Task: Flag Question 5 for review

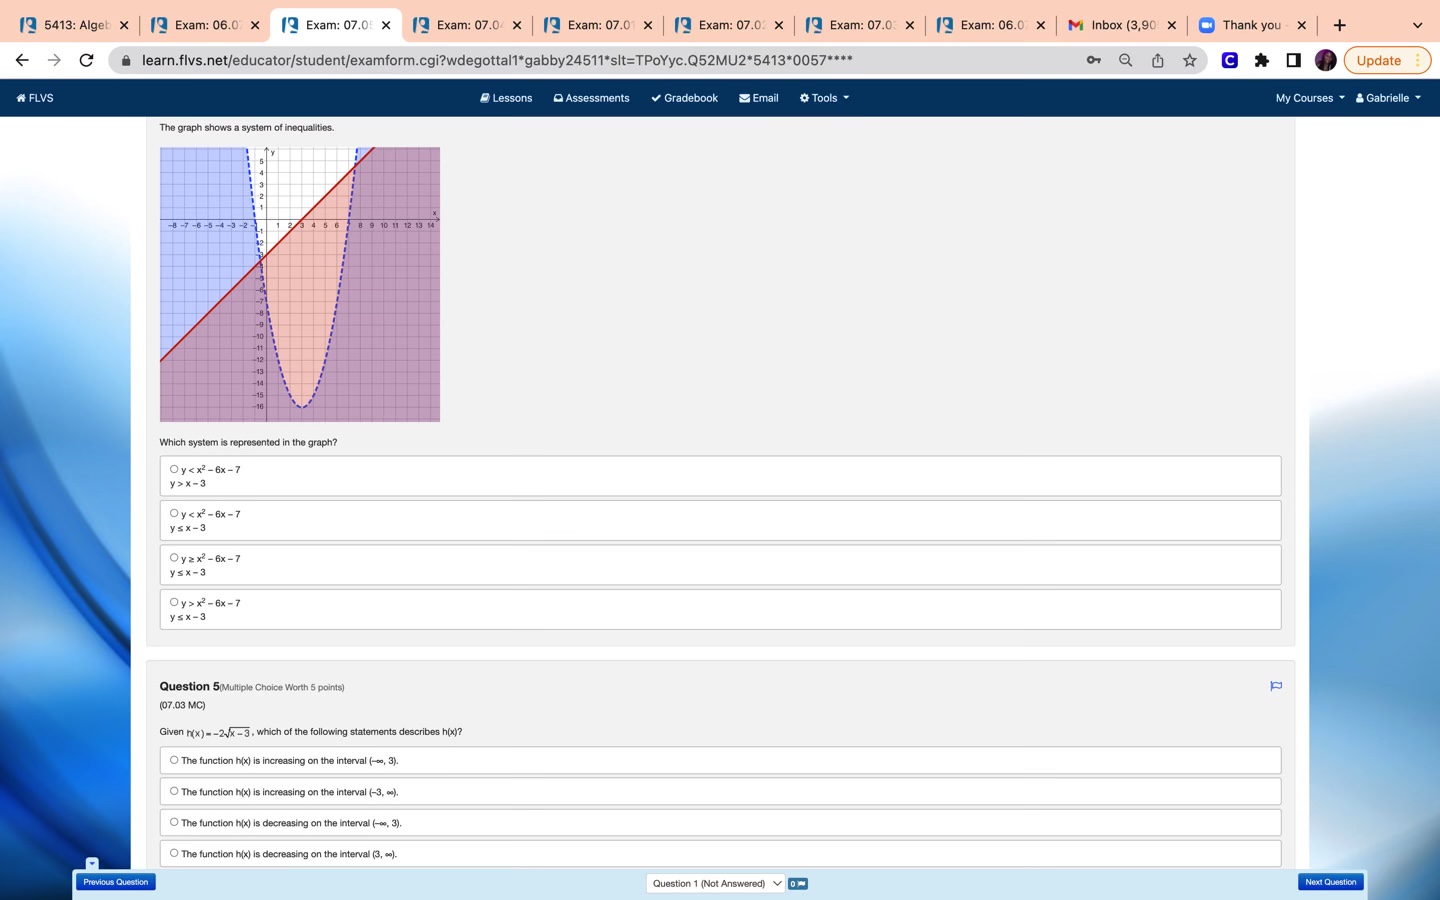Action: 1276,686
